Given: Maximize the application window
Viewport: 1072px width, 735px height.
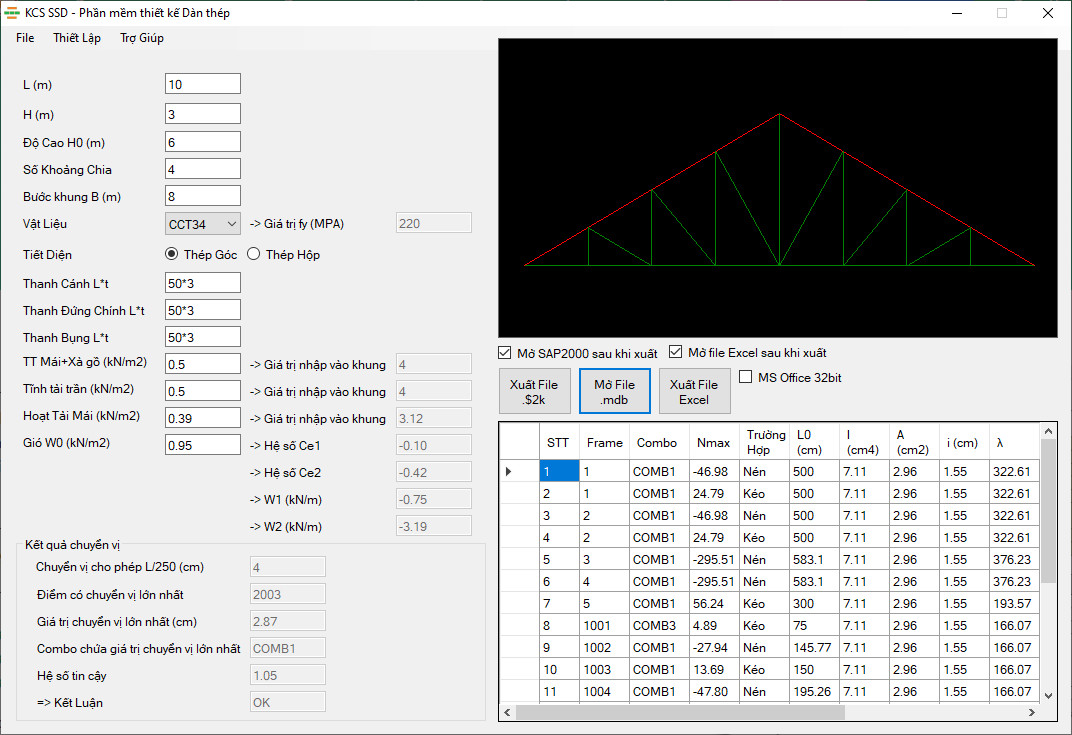Looking at the screenshot, I should 1001,13.
